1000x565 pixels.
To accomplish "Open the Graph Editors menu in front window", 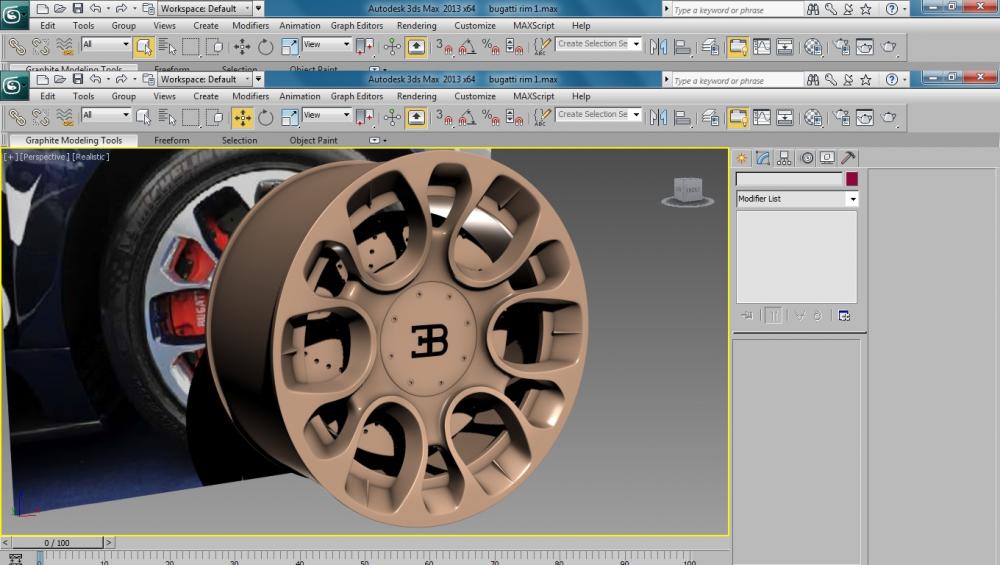I will click(x=357, y=96).
